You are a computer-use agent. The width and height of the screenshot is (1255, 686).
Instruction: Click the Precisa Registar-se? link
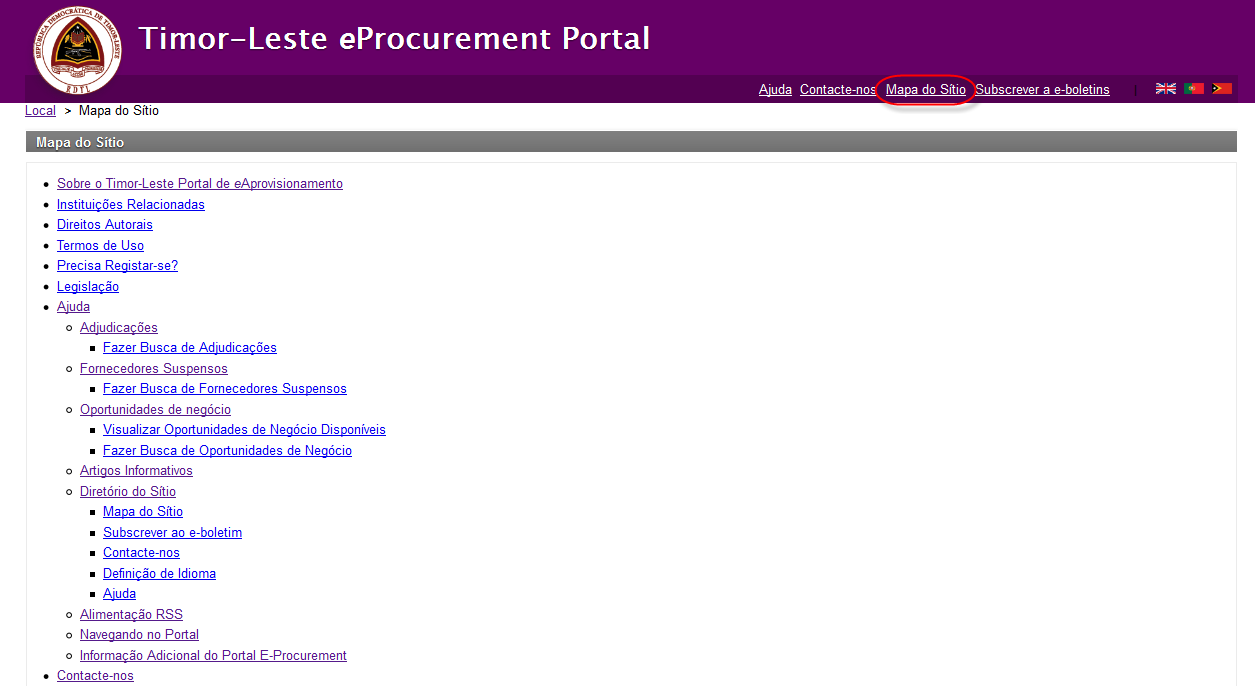(x=117, y=266)
